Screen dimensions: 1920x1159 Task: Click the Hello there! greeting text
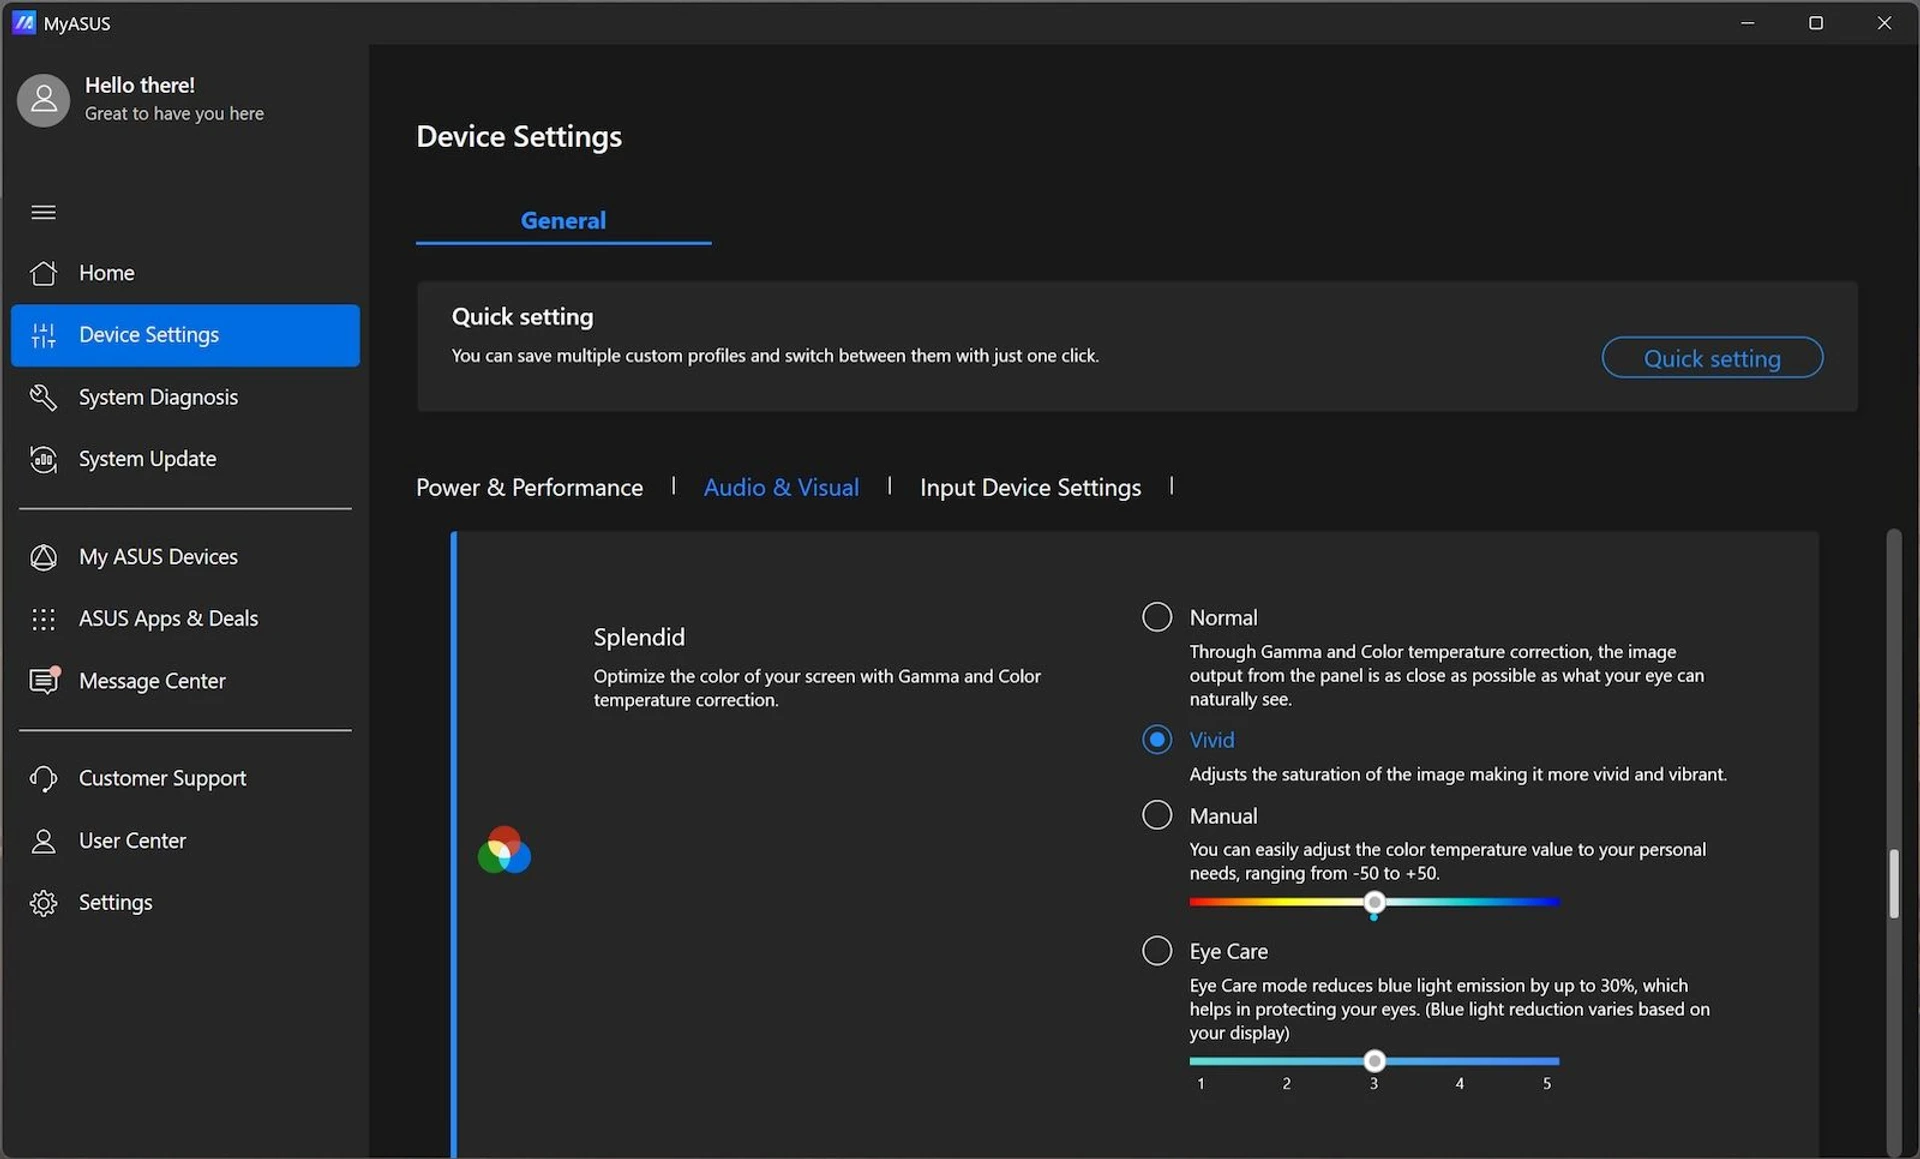[x=140, y=85]
